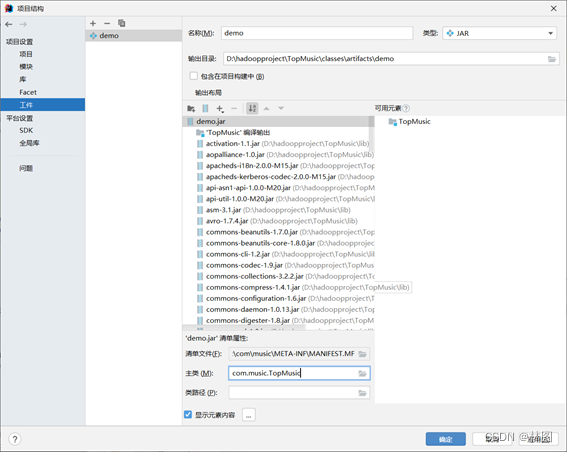Select the demo artifact in list
This screenshot has height=452, width=567.
[x=133, y=36]
